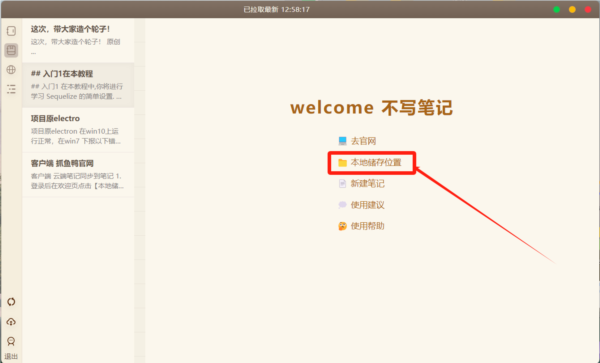Open the 使用帮助 help link

click(x=368, y=226)
